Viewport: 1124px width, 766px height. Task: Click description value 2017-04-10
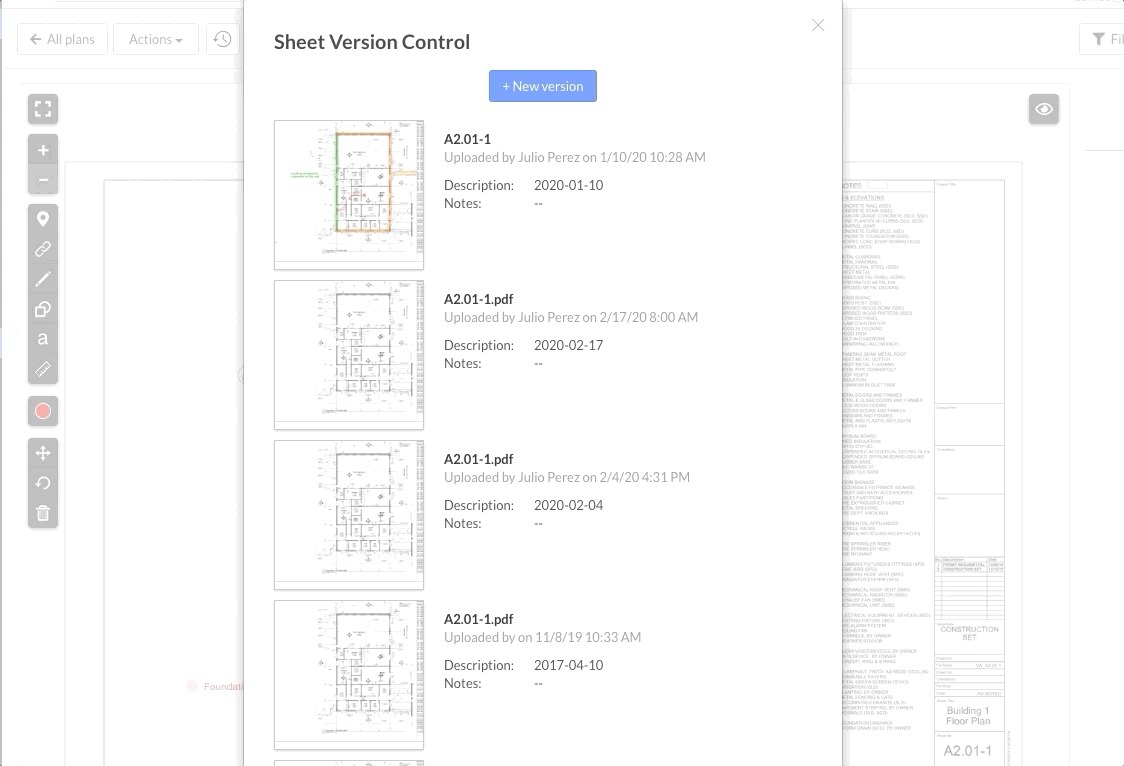[568, 665]
